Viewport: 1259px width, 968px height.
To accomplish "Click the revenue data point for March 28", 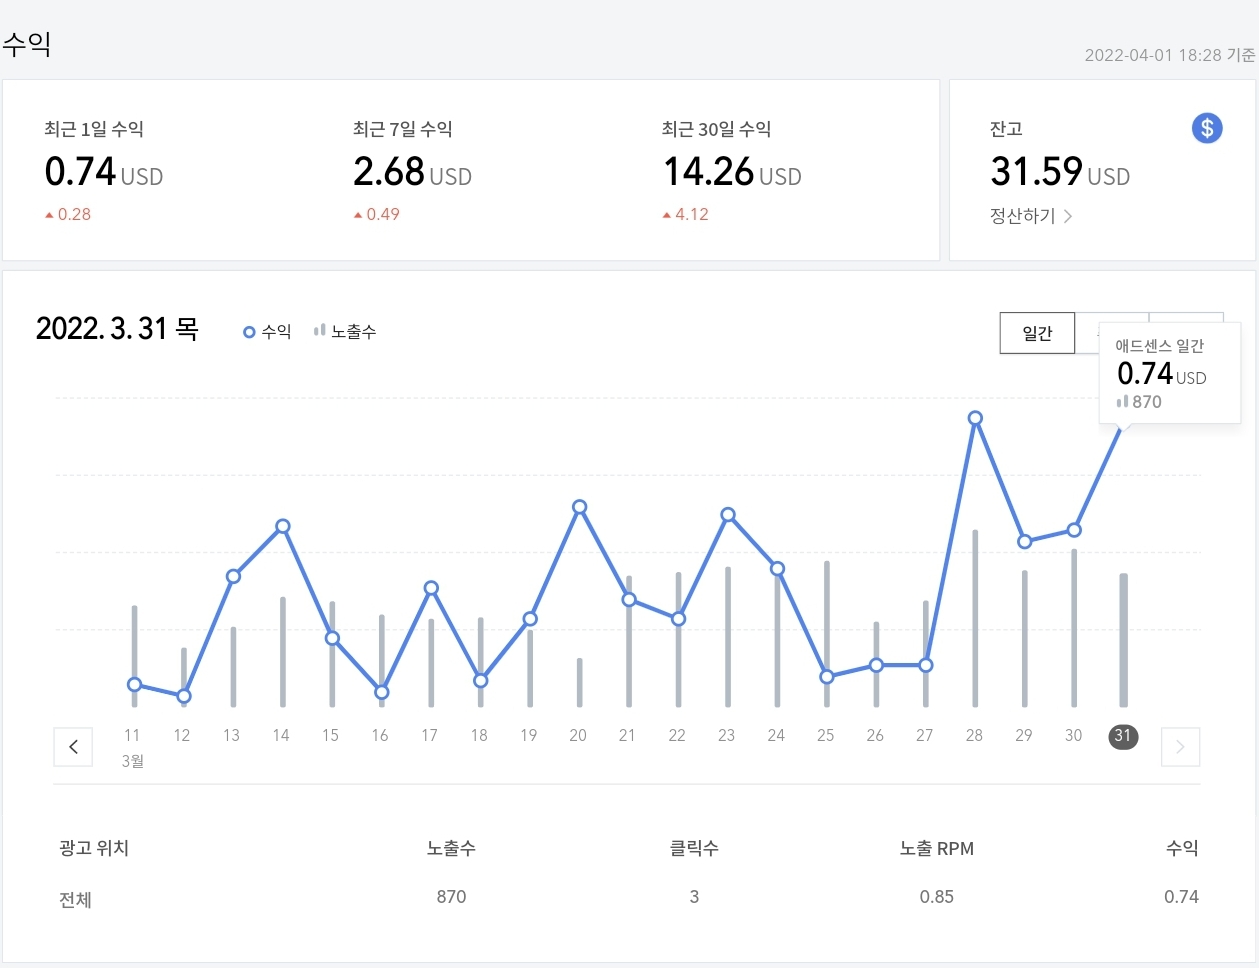I will pos(975,418).
